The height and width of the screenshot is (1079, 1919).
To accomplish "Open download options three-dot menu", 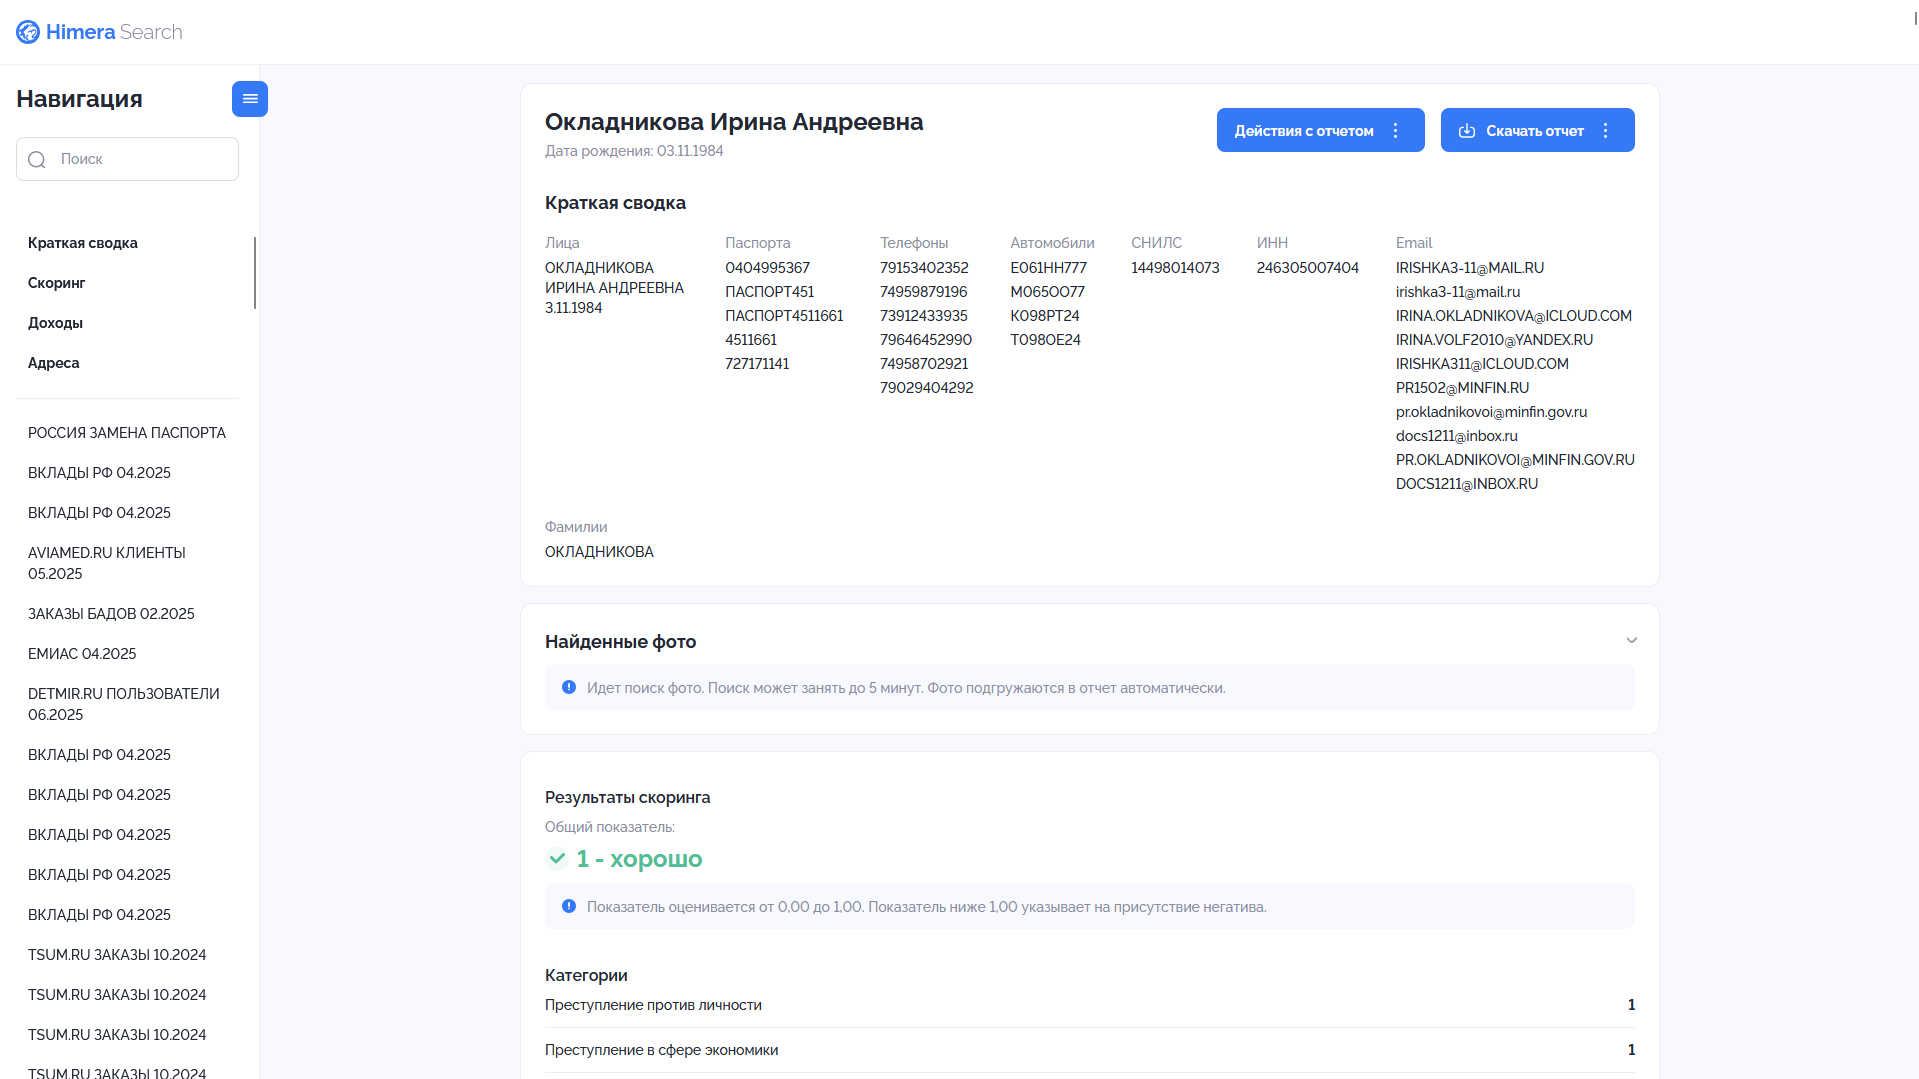I will pyautogui.click(x=1606, y=131).
